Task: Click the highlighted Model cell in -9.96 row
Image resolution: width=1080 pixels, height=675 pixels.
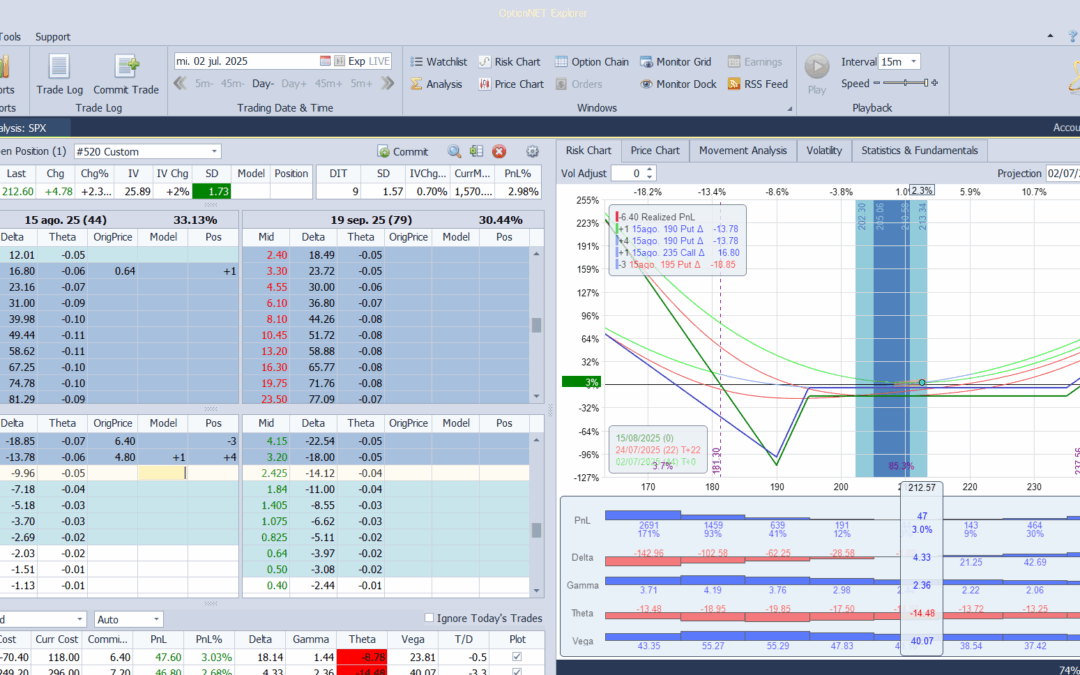Action: coord(163,473)
